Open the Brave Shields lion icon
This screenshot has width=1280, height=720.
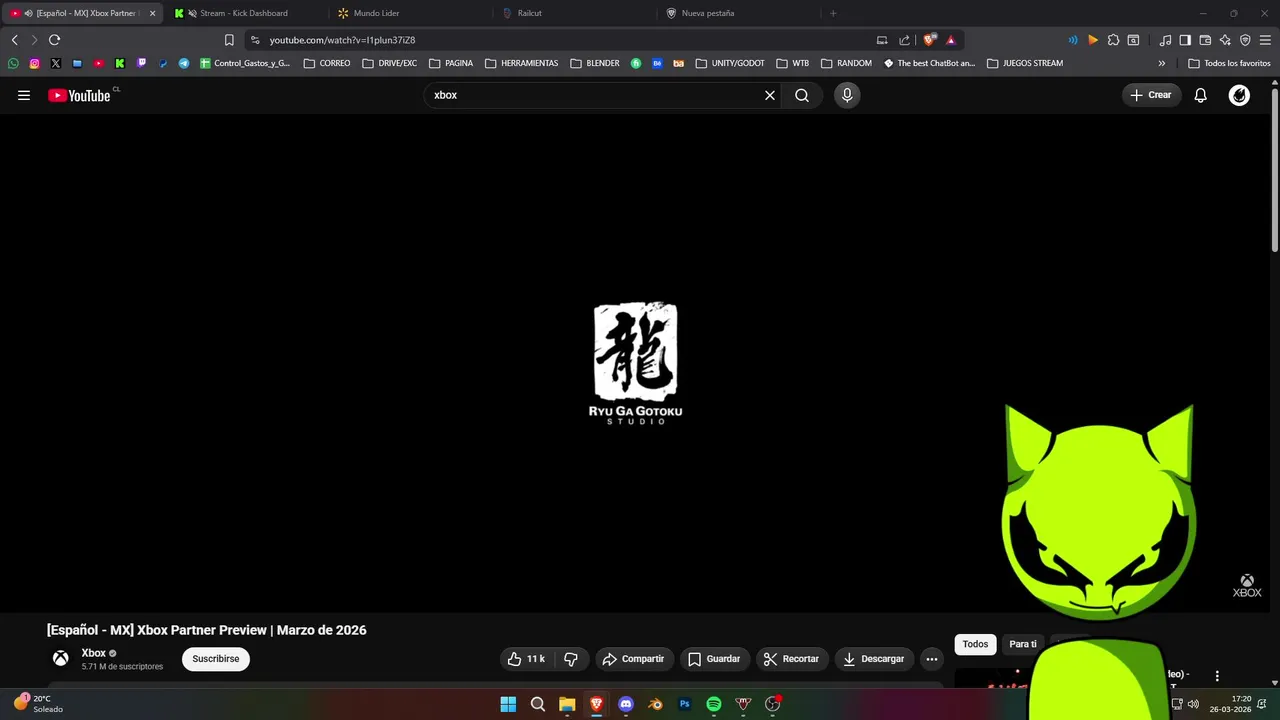point(930,40)
